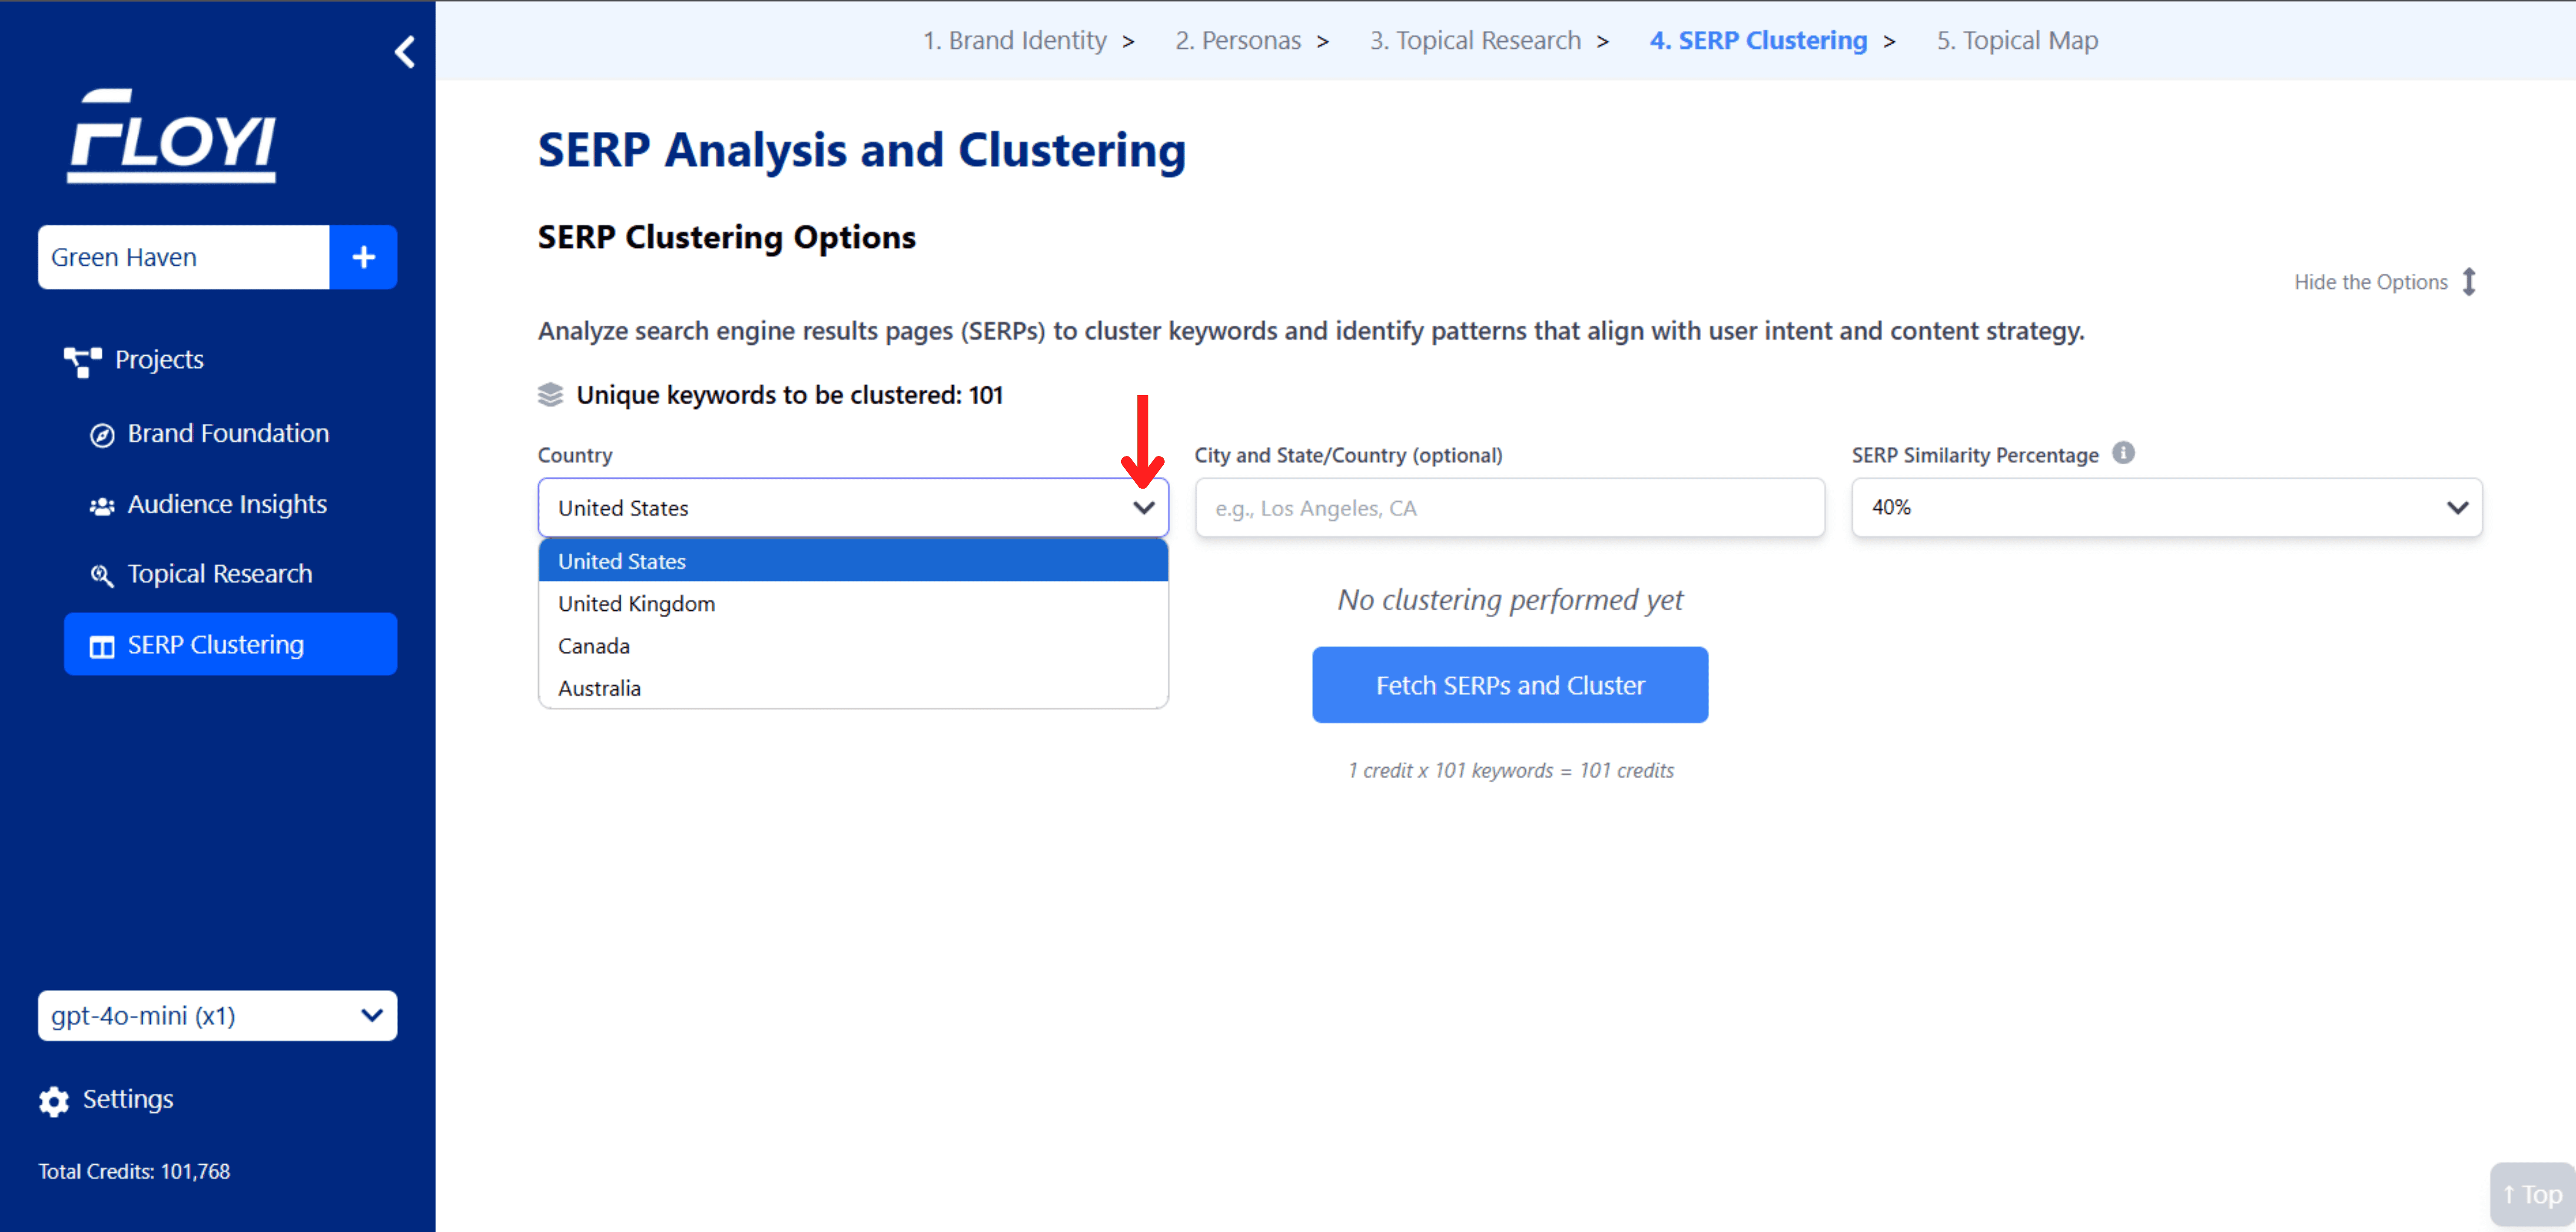Click the No clustering performed yet text
The height and width of the screenshot is (1232, 2576).
[x=1510, y=600]
